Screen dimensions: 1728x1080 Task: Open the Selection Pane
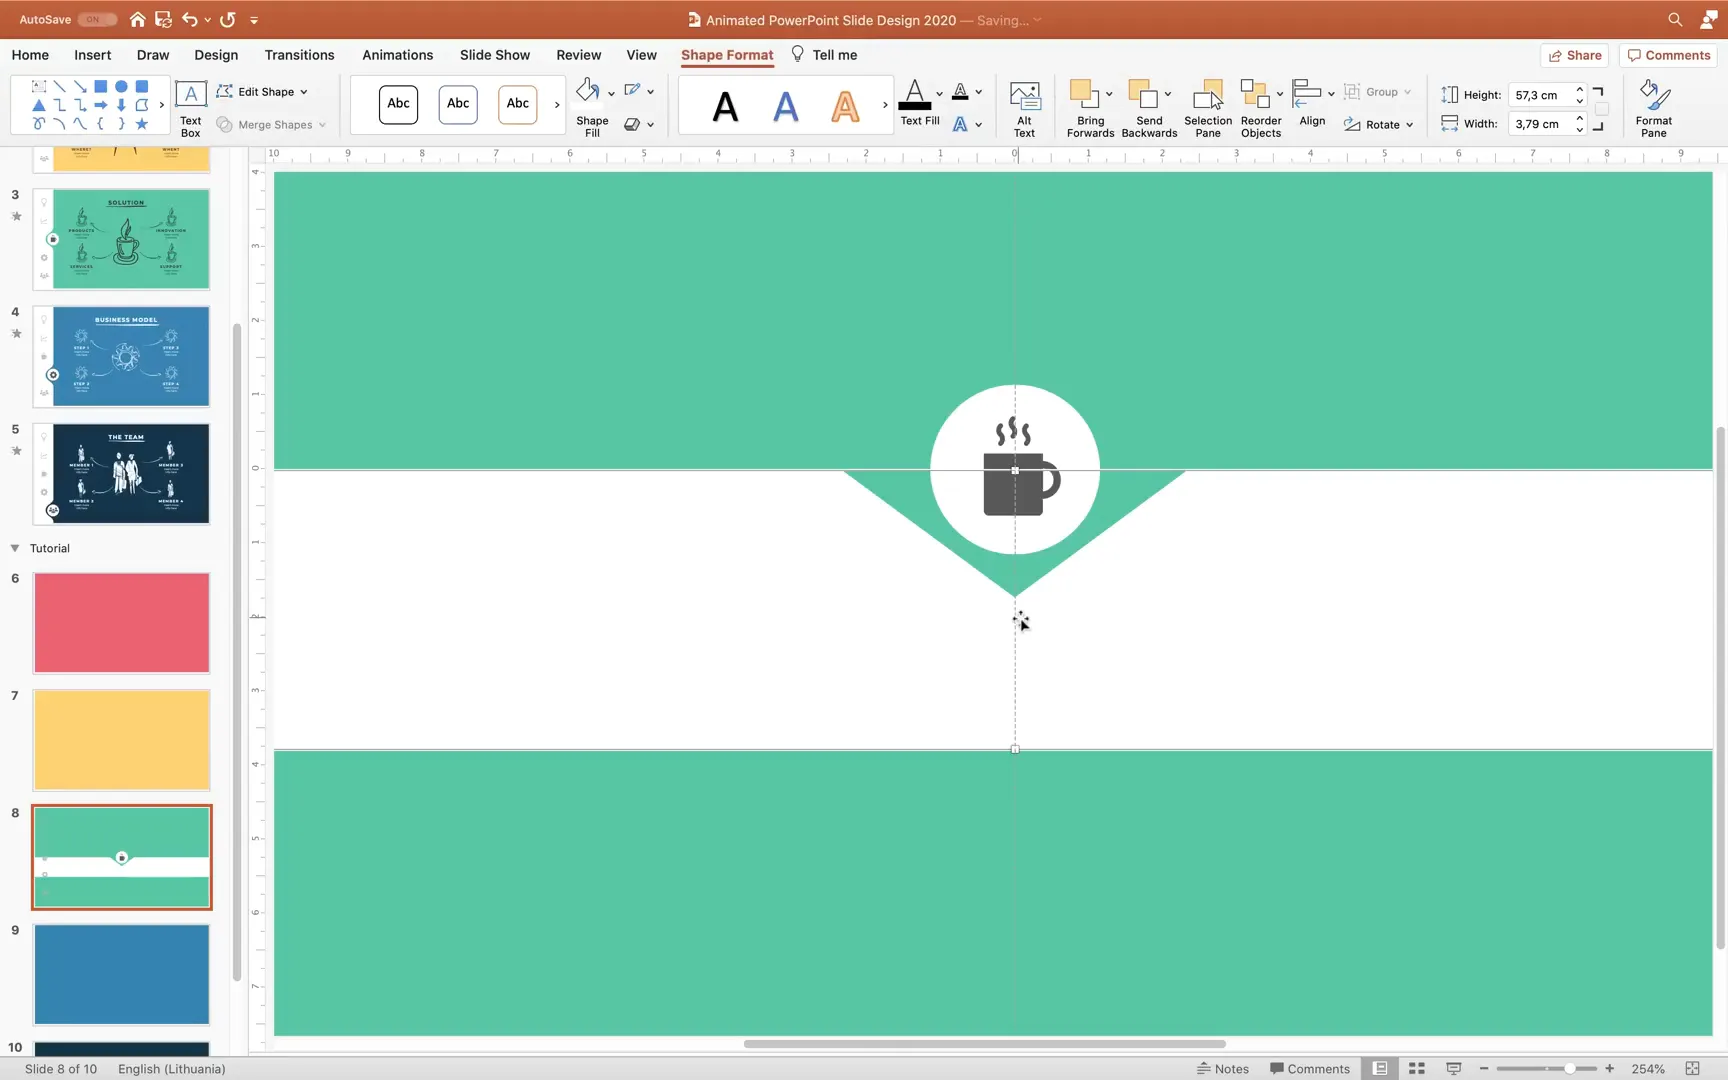pos(1208,107)
